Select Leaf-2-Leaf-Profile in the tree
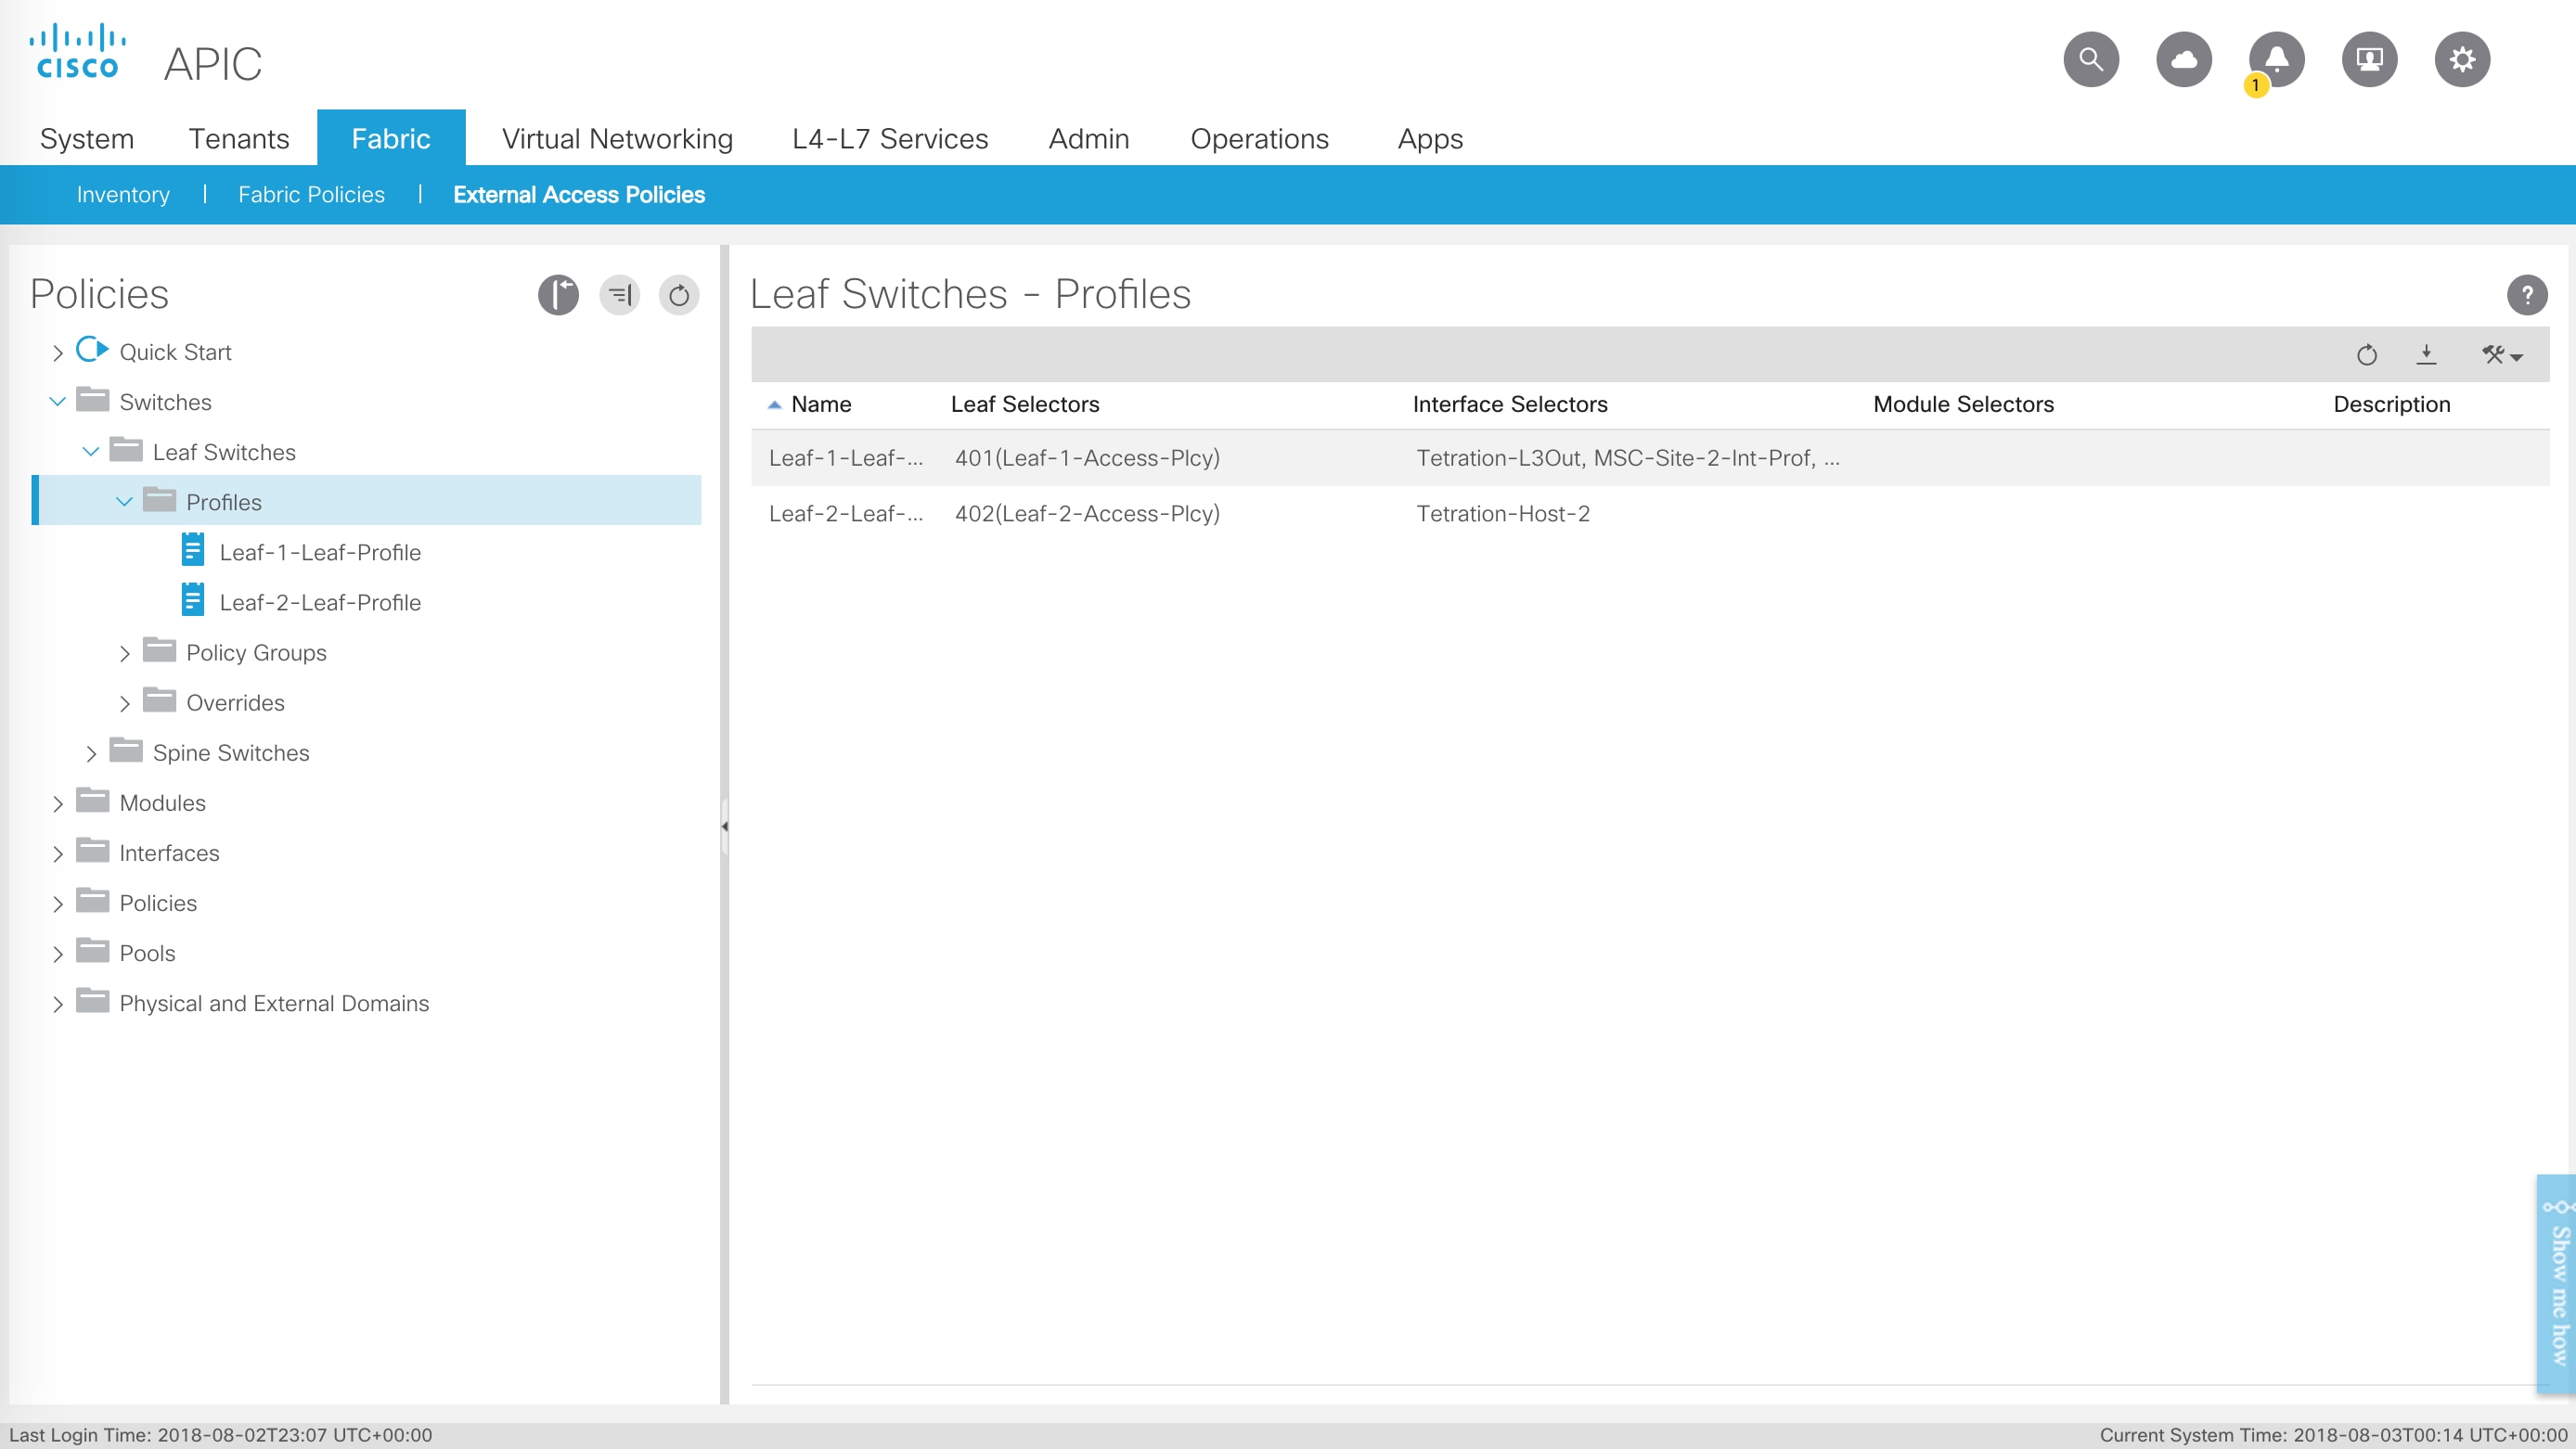The image size is (2576, 1449). coord(319,603)
